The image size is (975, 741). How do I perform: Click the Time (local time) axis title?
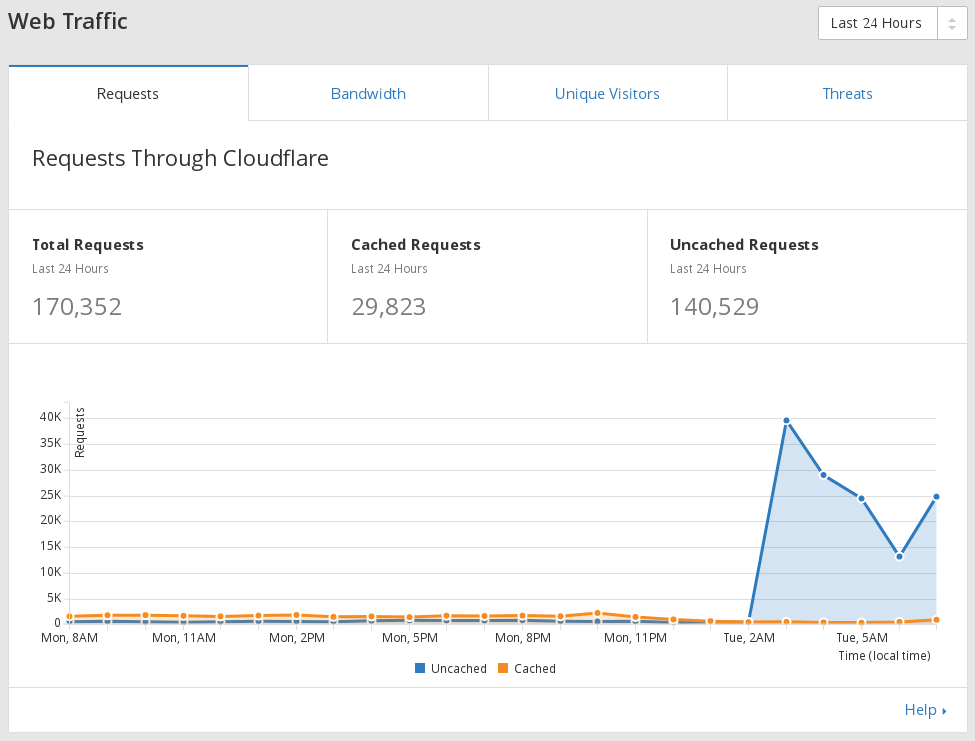point(884,656)
